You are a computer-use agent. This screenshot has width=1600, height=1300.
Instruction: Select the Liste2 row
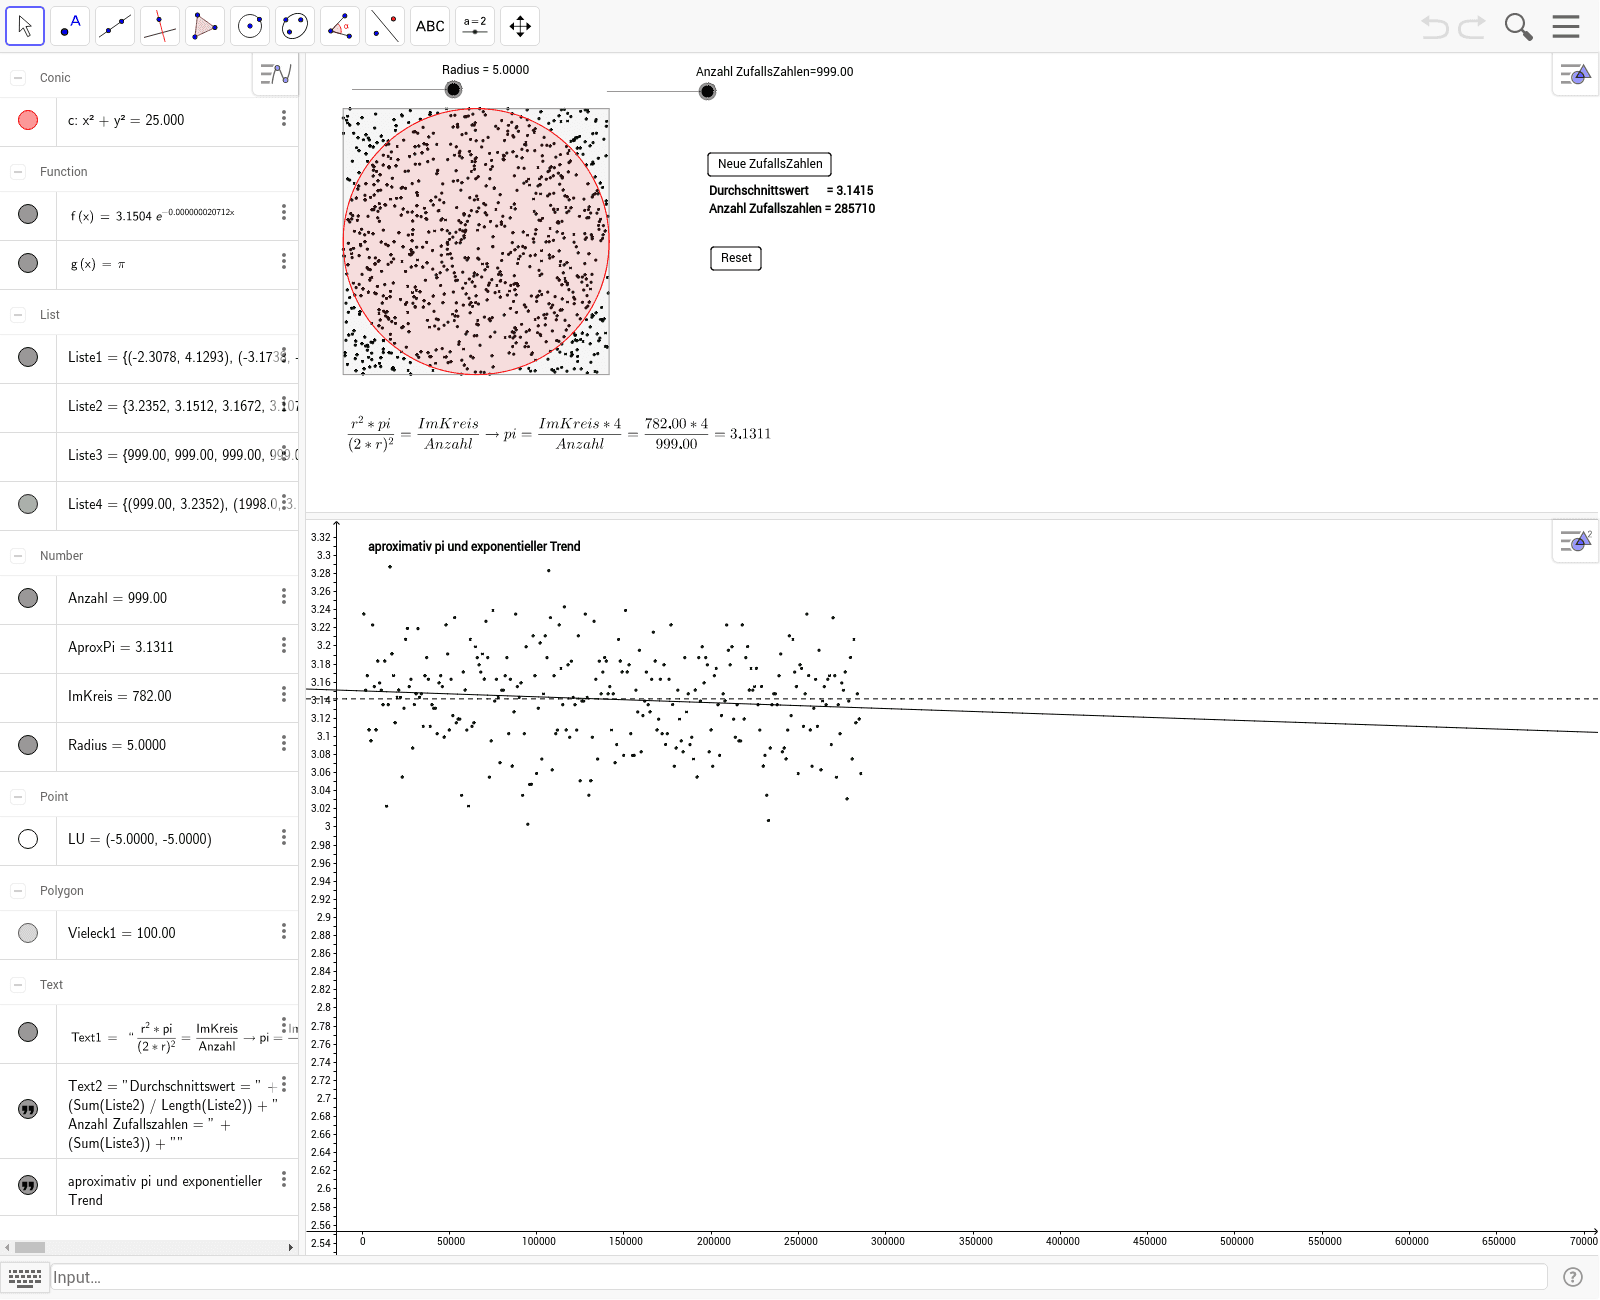coord(149,406)
